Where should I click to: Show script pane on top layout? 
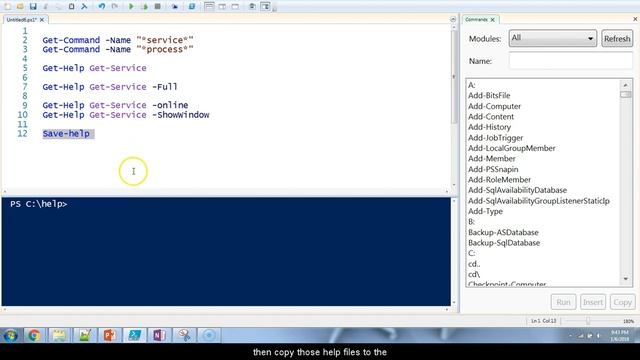click(x=209, y=7)
